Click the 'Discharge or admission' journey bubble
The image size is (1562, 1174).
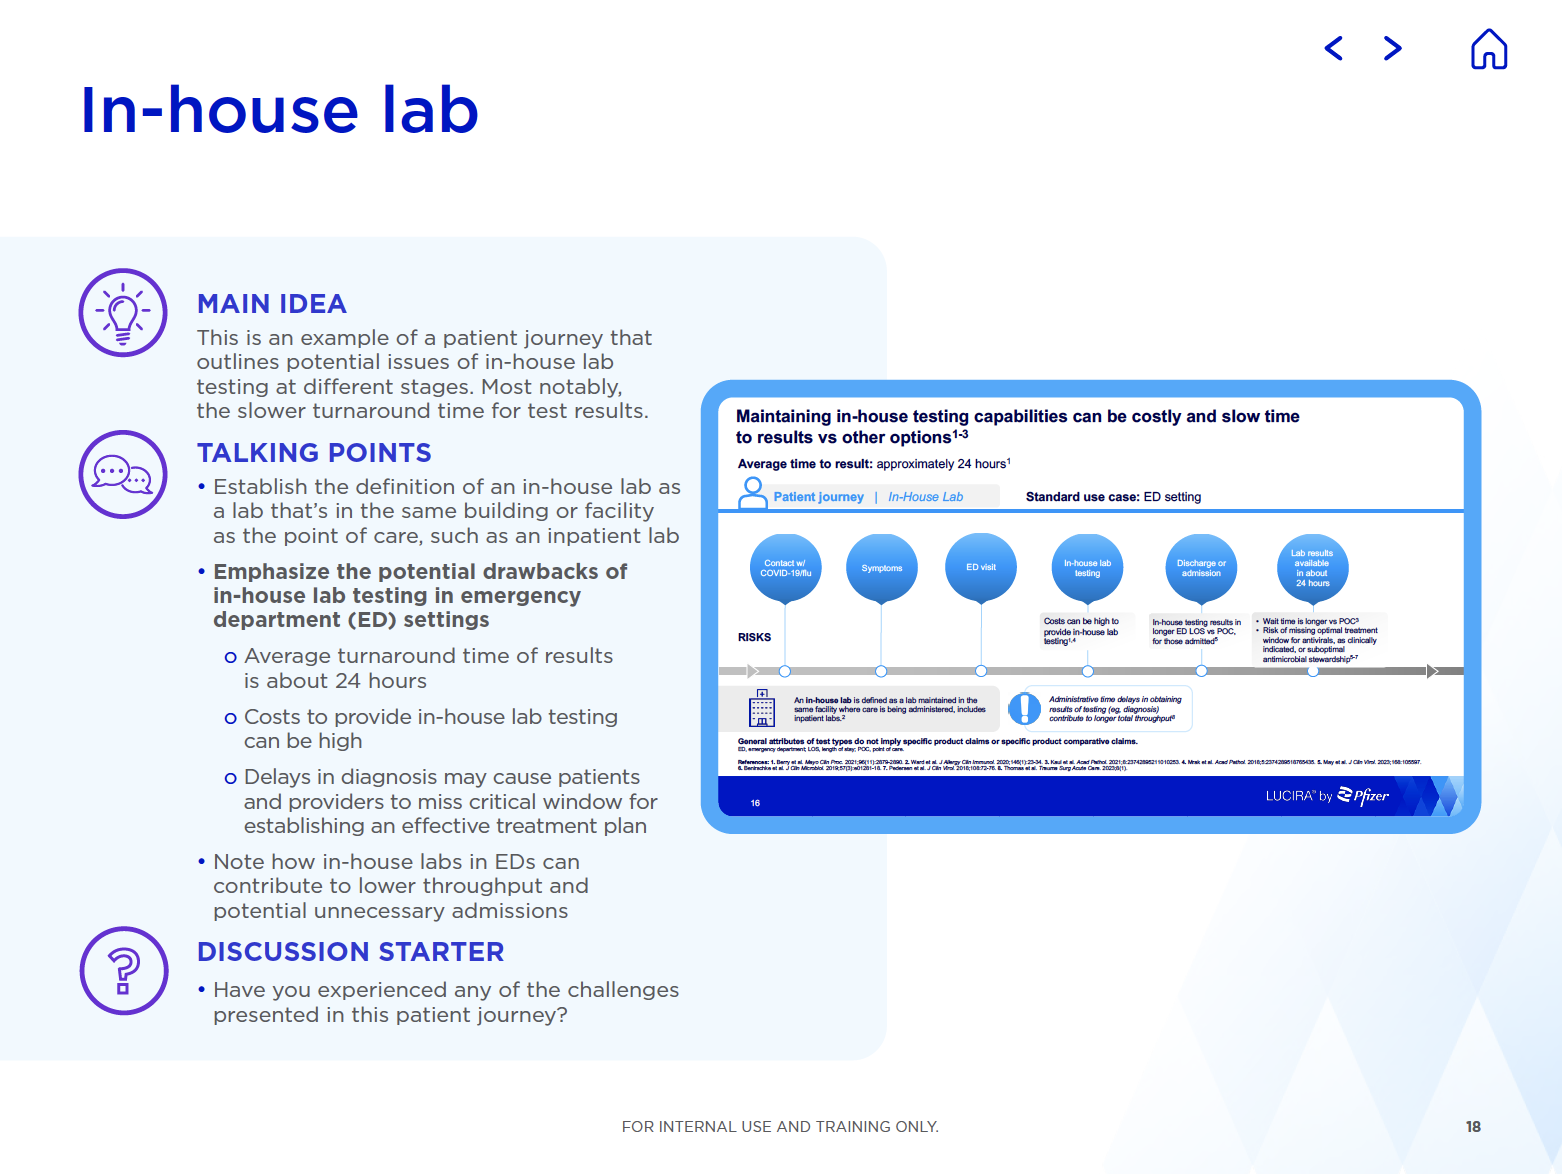[1201, 568]
